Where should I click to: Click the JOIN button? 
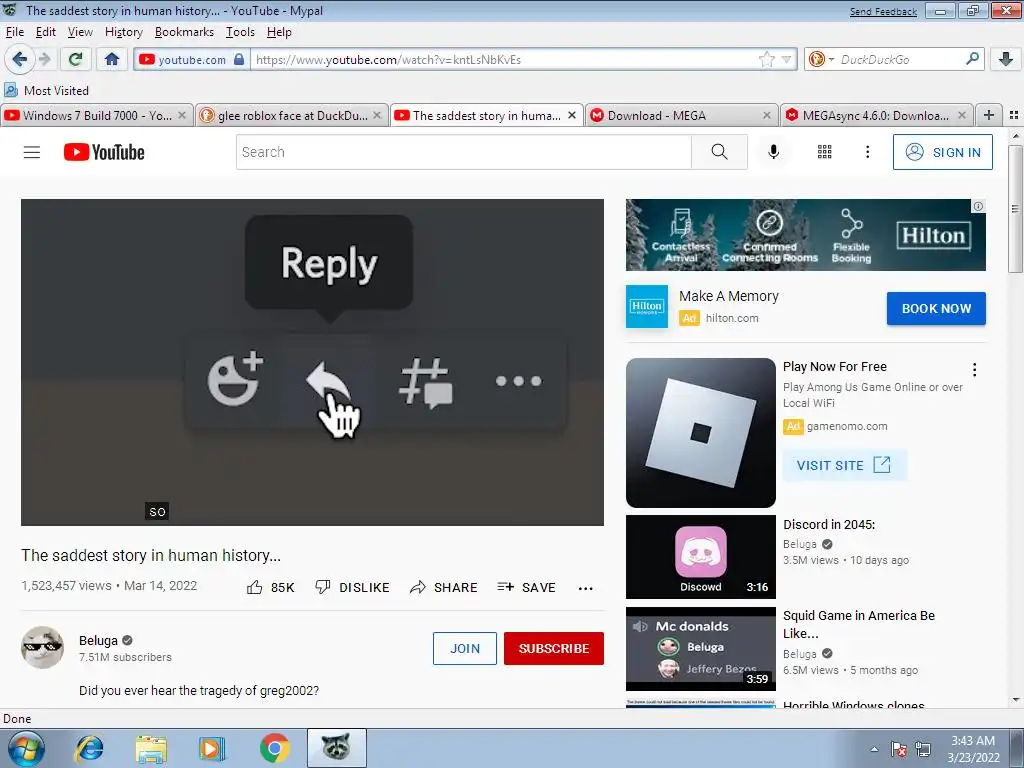[x=464, y=648]
